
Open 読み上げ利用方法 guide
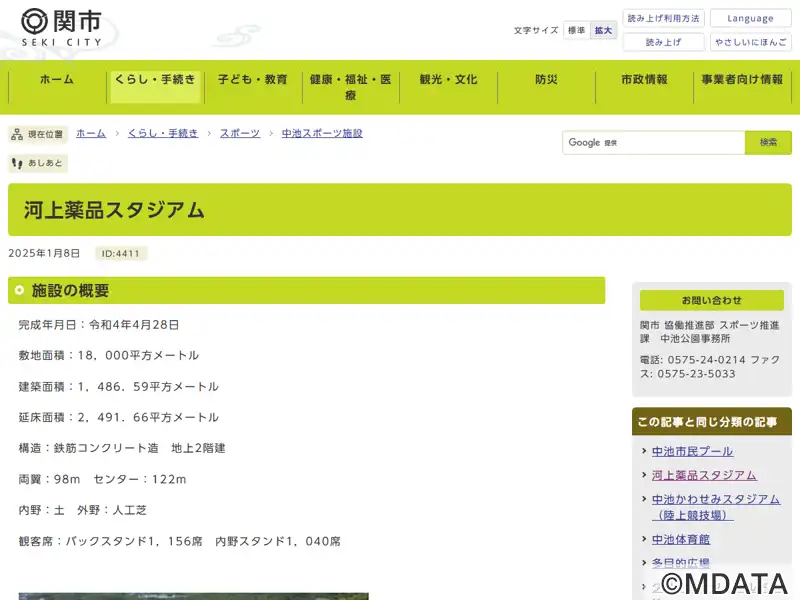[x=663, y=18]
